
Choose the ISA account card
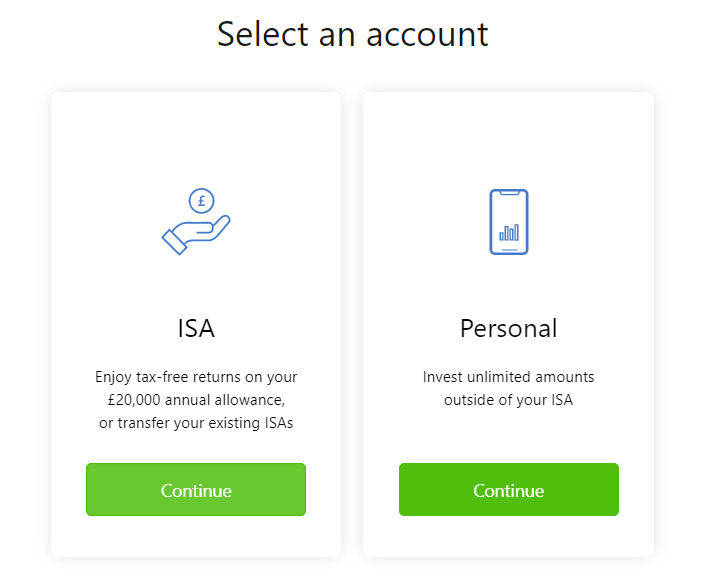pyautogui.click(x=196, y=324)
